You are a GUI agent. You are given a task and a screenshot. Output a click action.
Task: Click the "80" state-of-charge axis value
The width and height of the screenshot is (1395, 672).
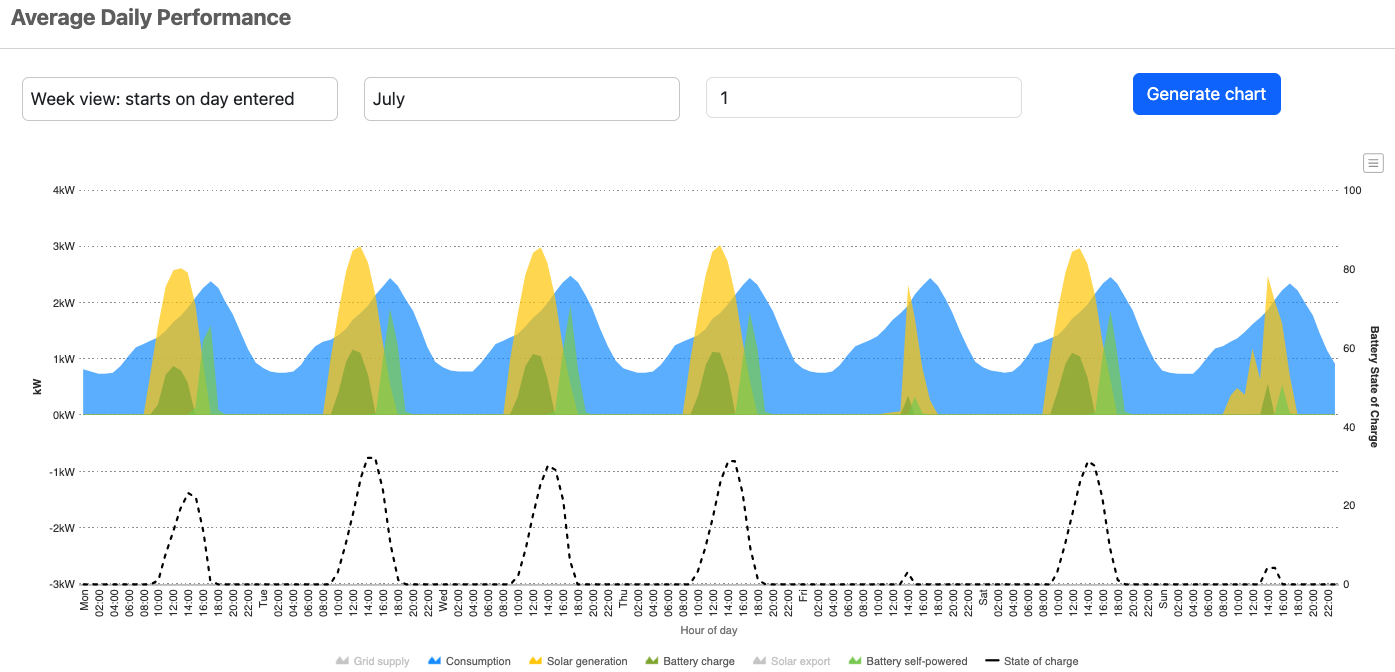point(1350,269)
